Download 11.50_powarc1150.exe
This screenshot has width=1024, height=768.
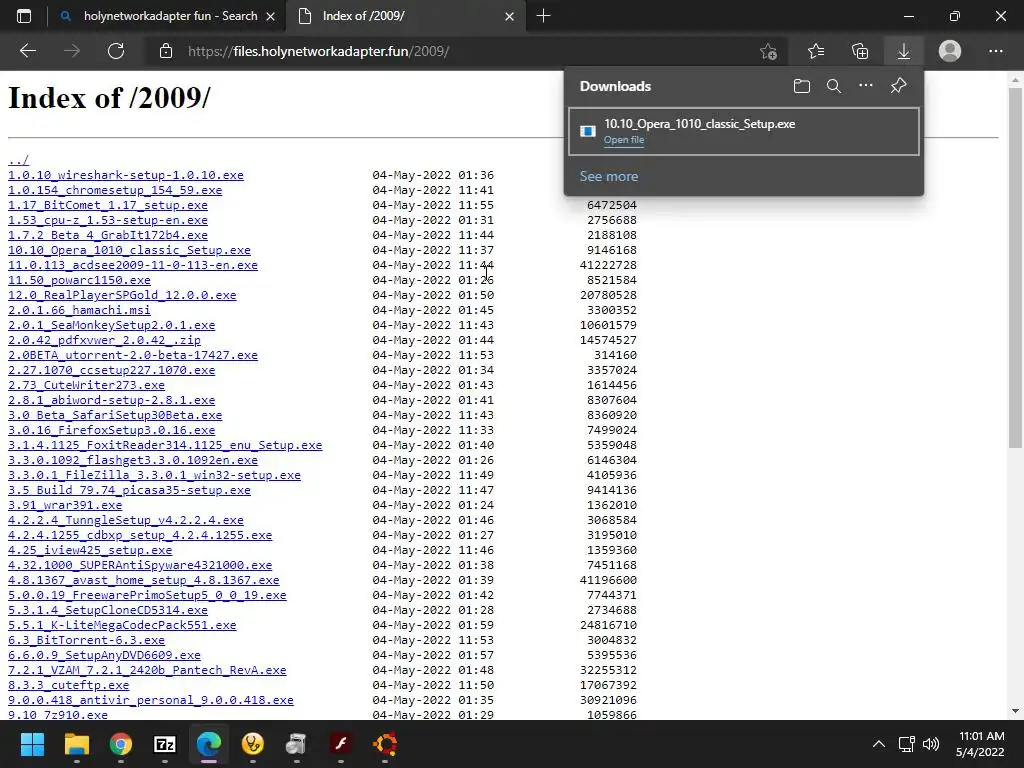click(x=79, y=280)
